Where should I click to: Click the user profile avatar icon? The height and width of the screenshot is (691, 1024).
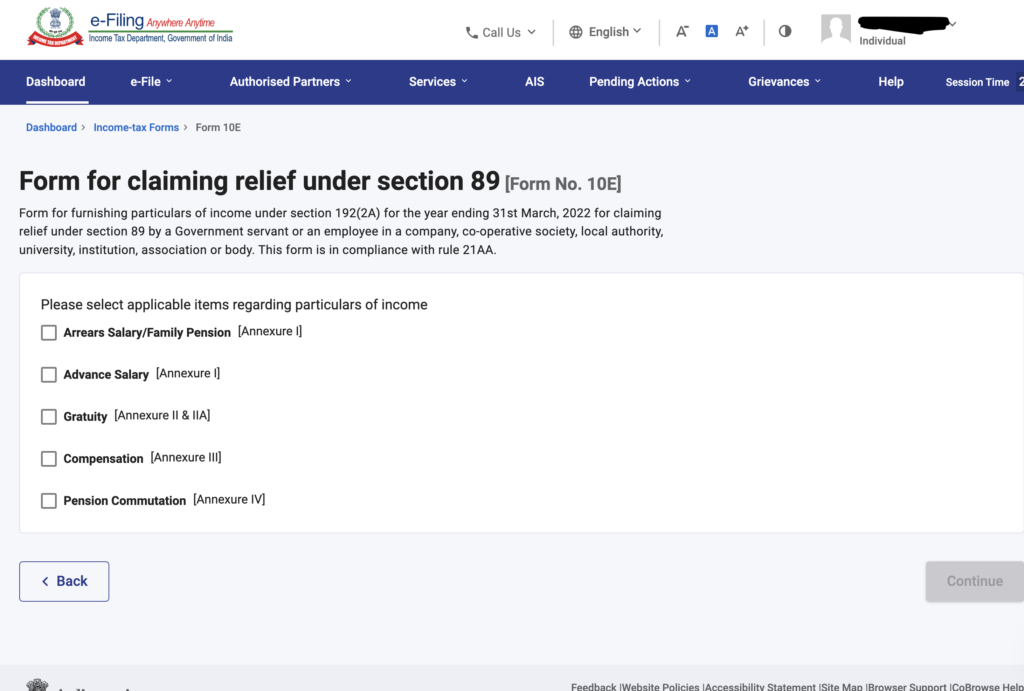tap(836, 30)
